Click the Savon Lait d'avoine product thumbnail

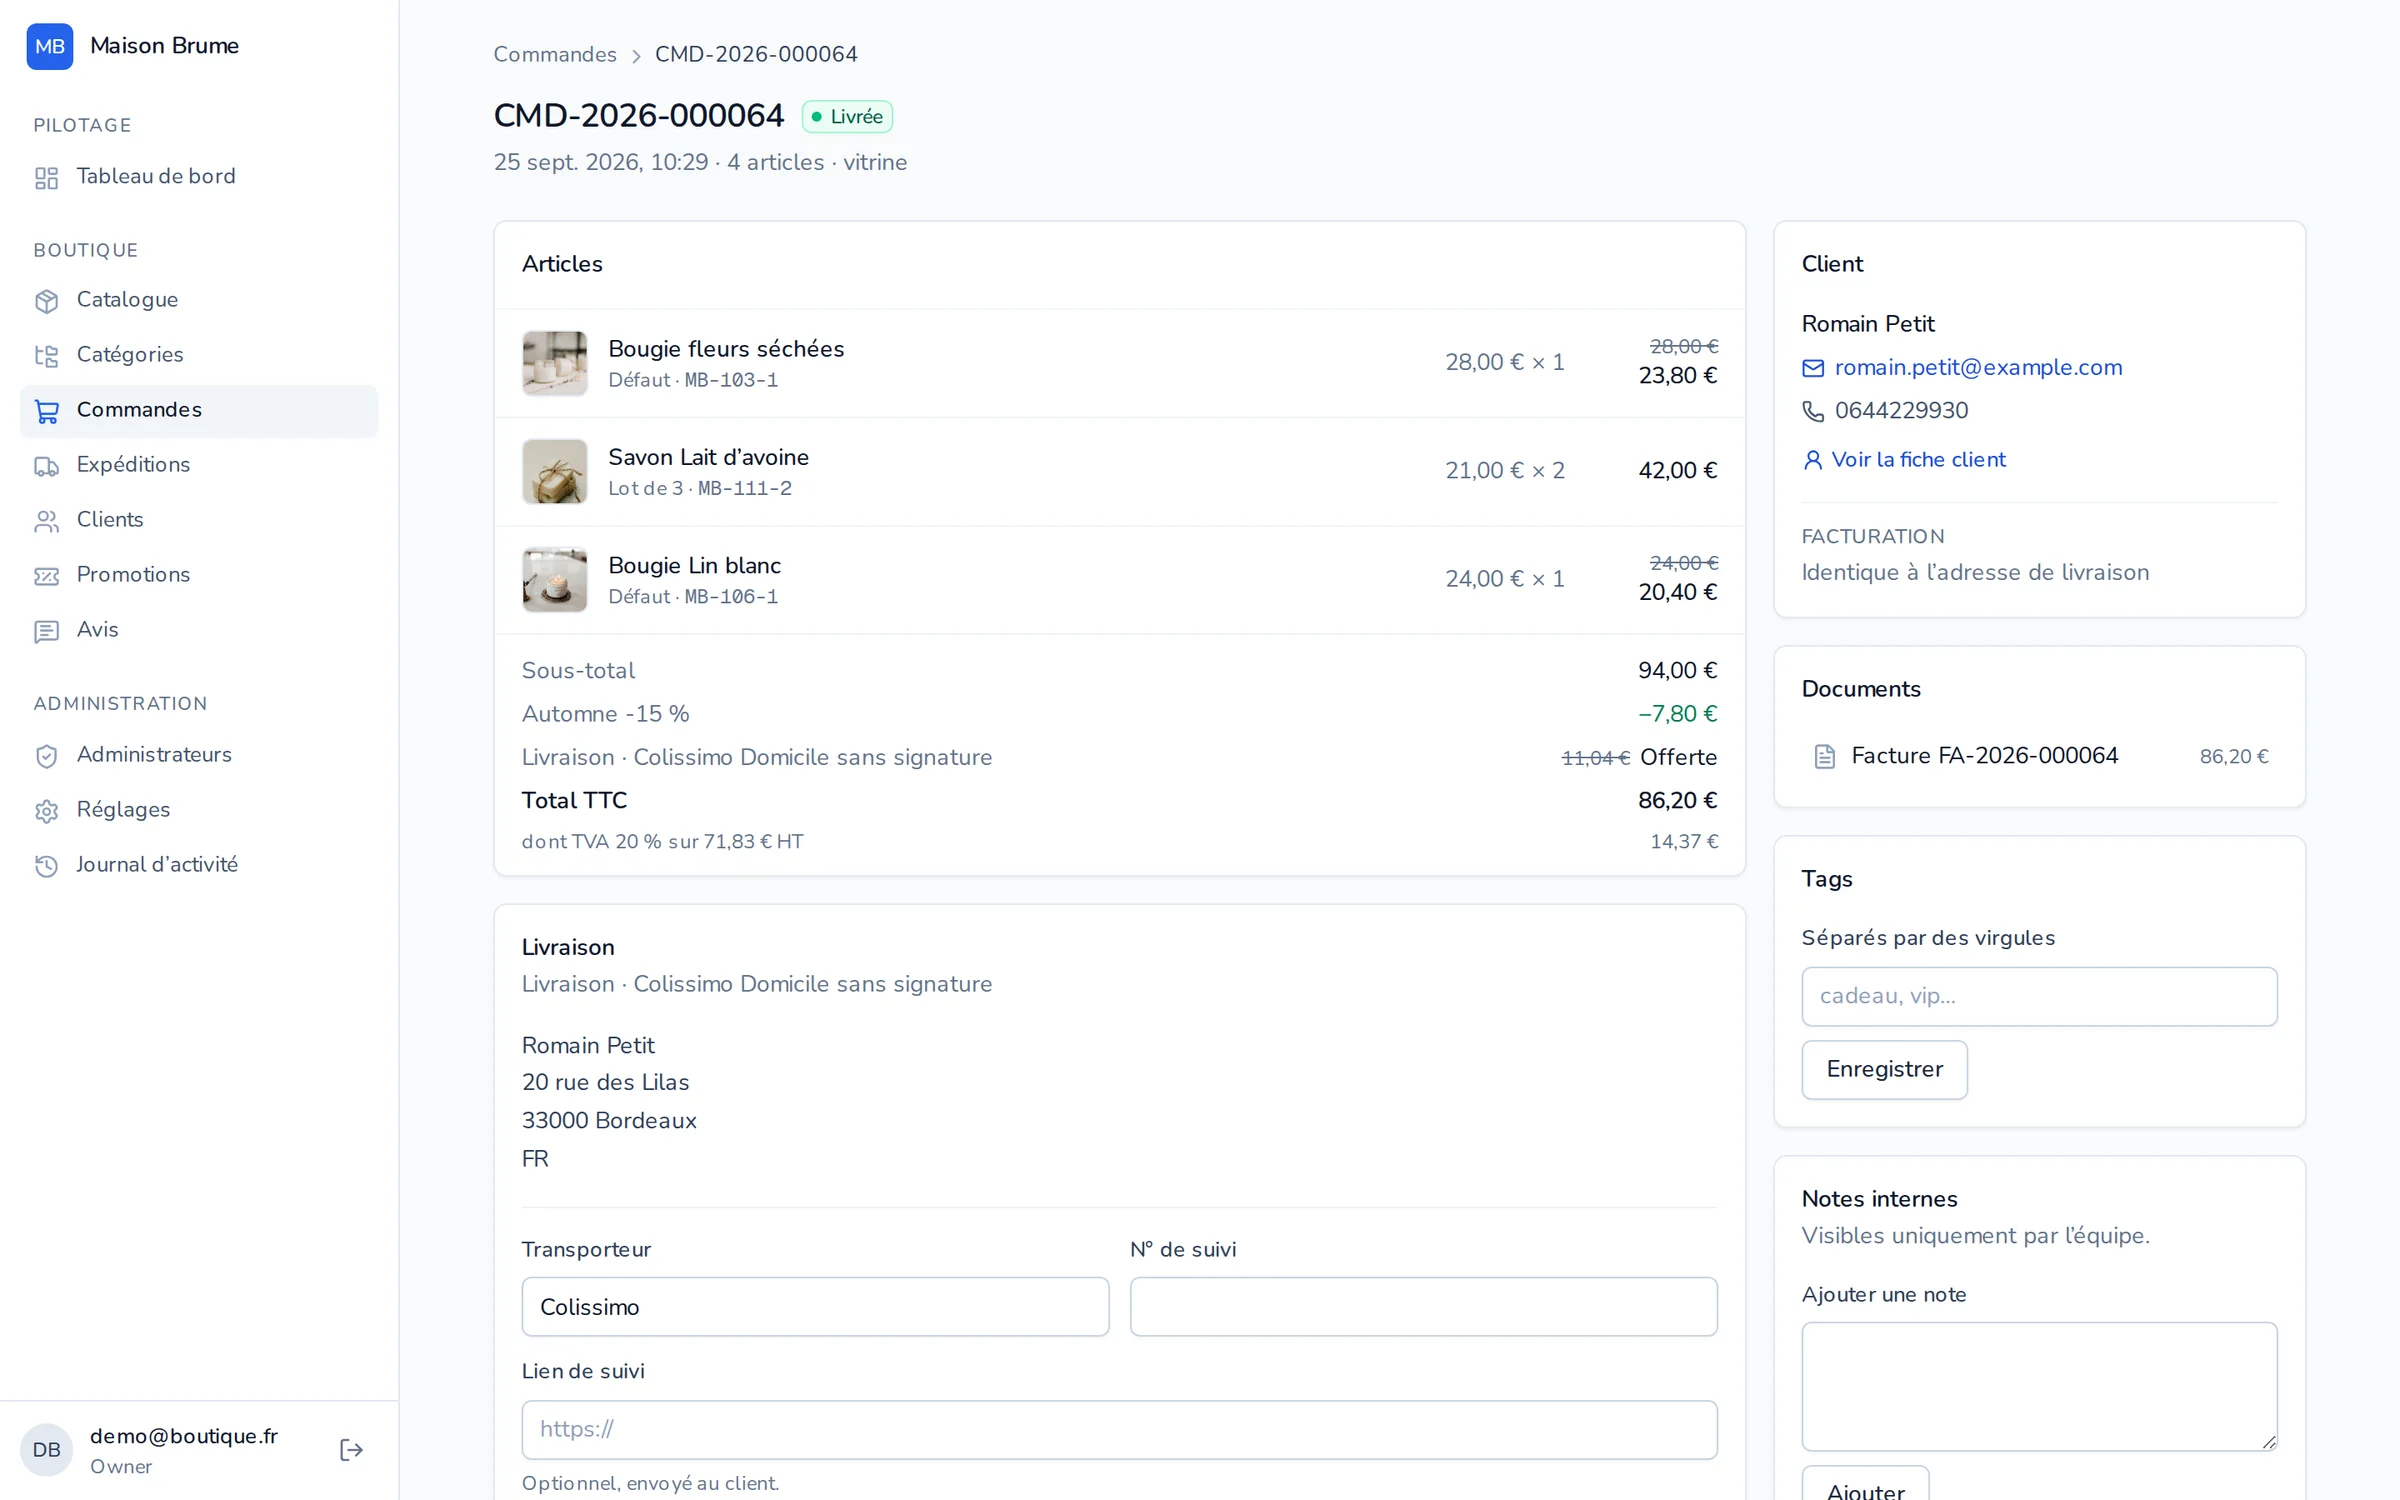pos(555,471)
